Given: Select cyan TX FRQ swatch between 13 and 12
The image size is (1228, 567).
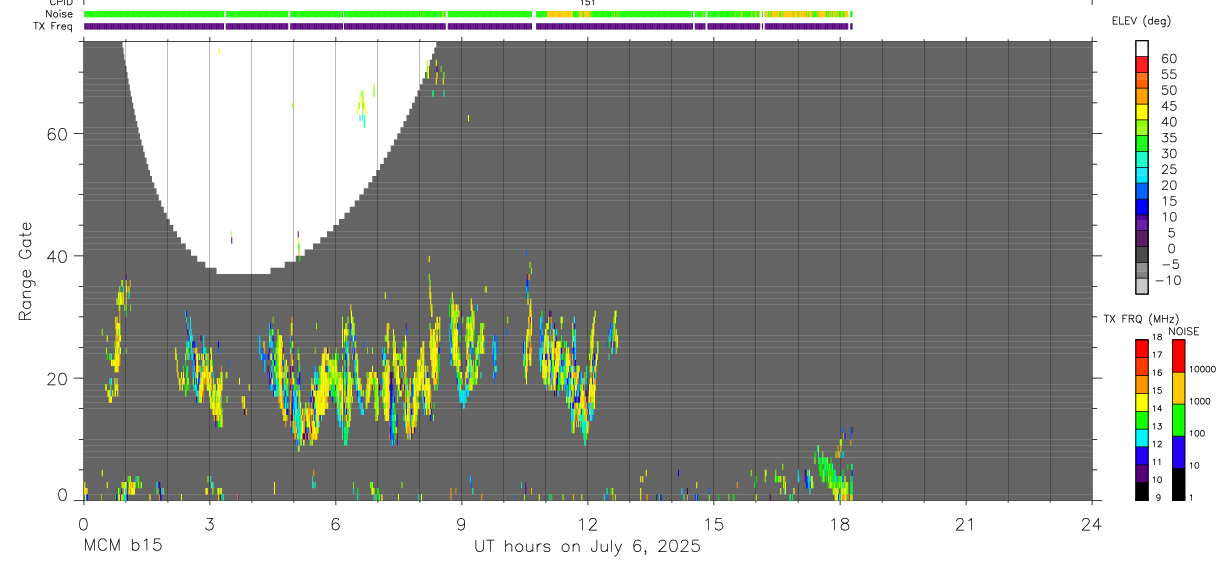Looking at the screenshot, I should coord(1141,437).
